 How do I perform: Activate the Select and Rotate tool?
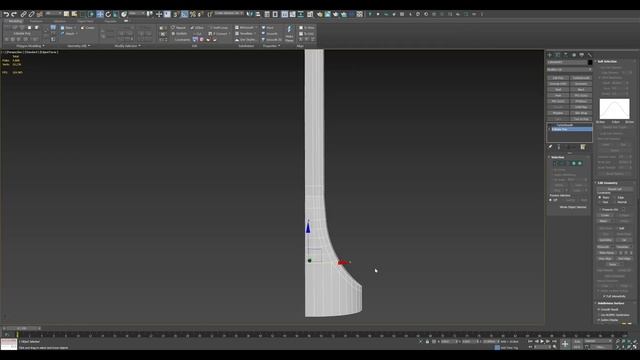tap(108, 14)
